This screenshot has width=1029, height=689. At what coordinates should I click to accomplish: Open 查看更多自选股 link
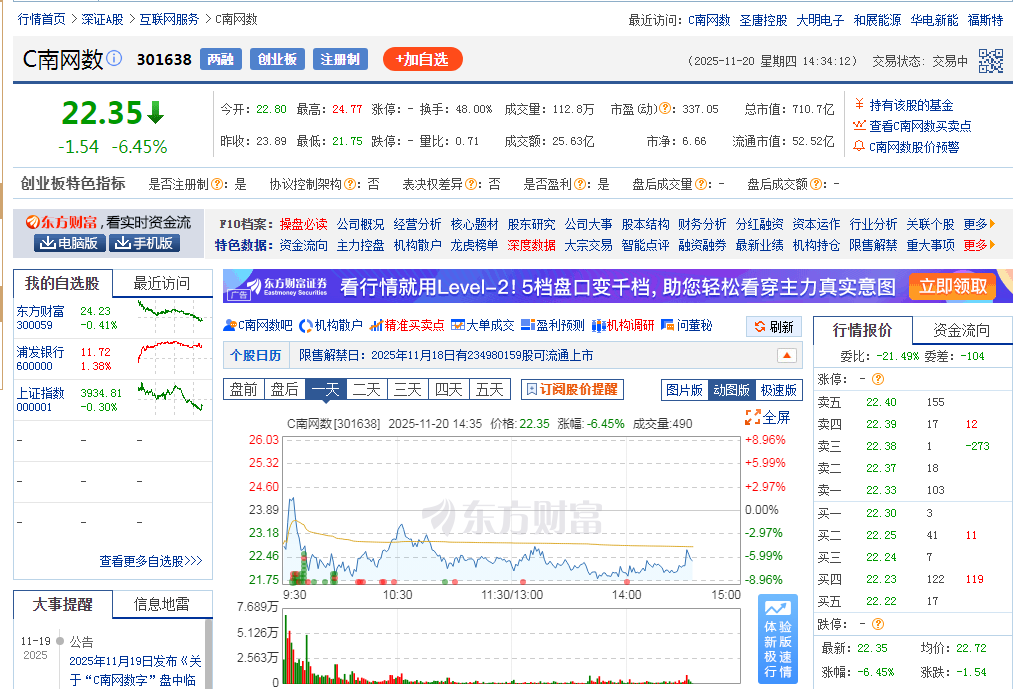click(x=151, y=561)
